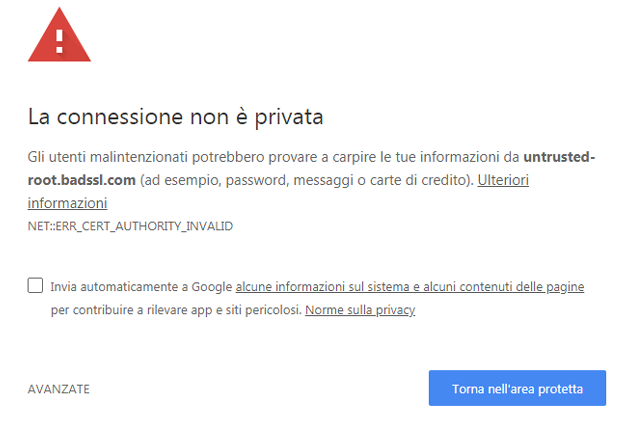The width and height of the screenshot is (643, 428).
Task: Click the bold 'untrusted-' domain text
Action: [559, 157]
